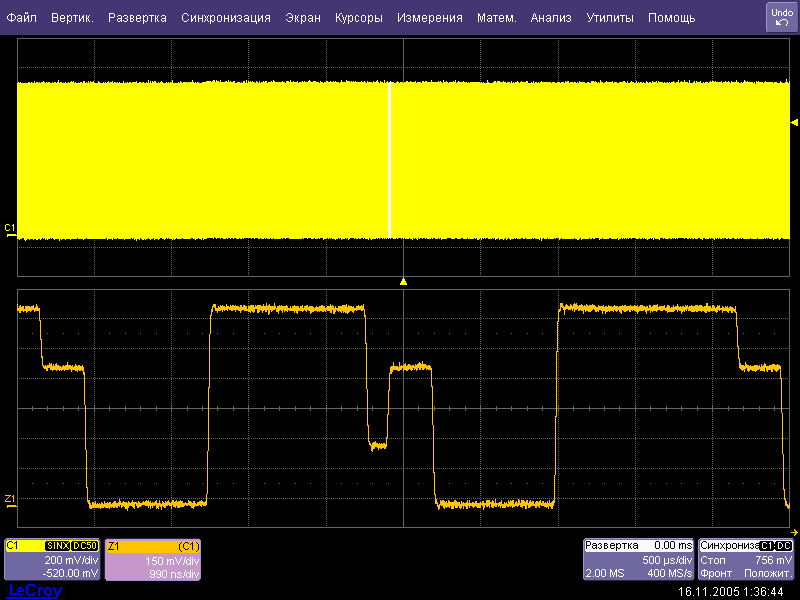The width and height of the screenshot is (800, 600).
Task: Open the Матем. menu
Action: click(x=496, y=18)
